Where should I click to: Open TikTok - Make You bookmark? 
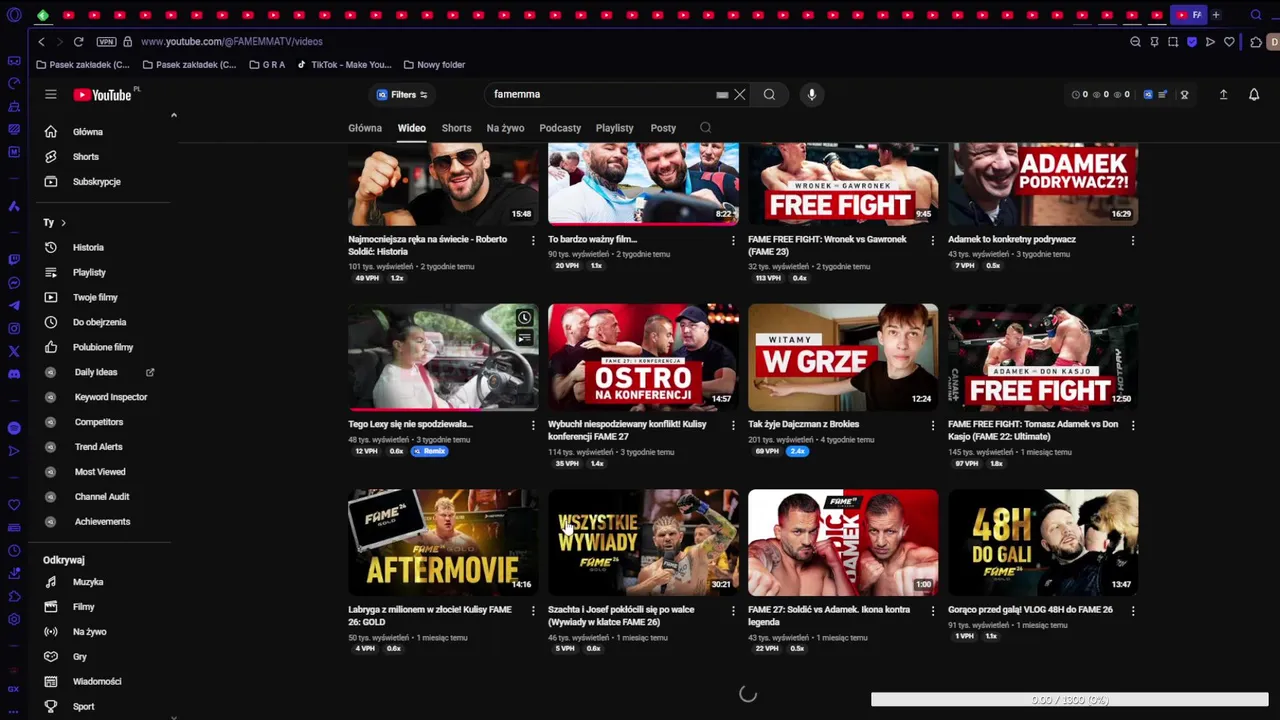pyautogui.click(x=344, y=64)
